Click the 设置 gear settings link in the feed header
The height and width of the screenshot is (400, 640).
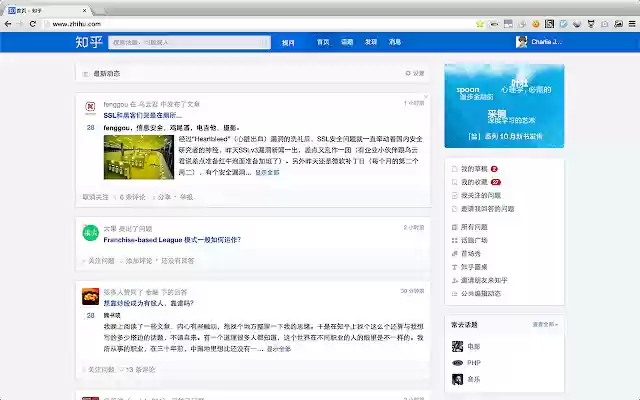415,73
